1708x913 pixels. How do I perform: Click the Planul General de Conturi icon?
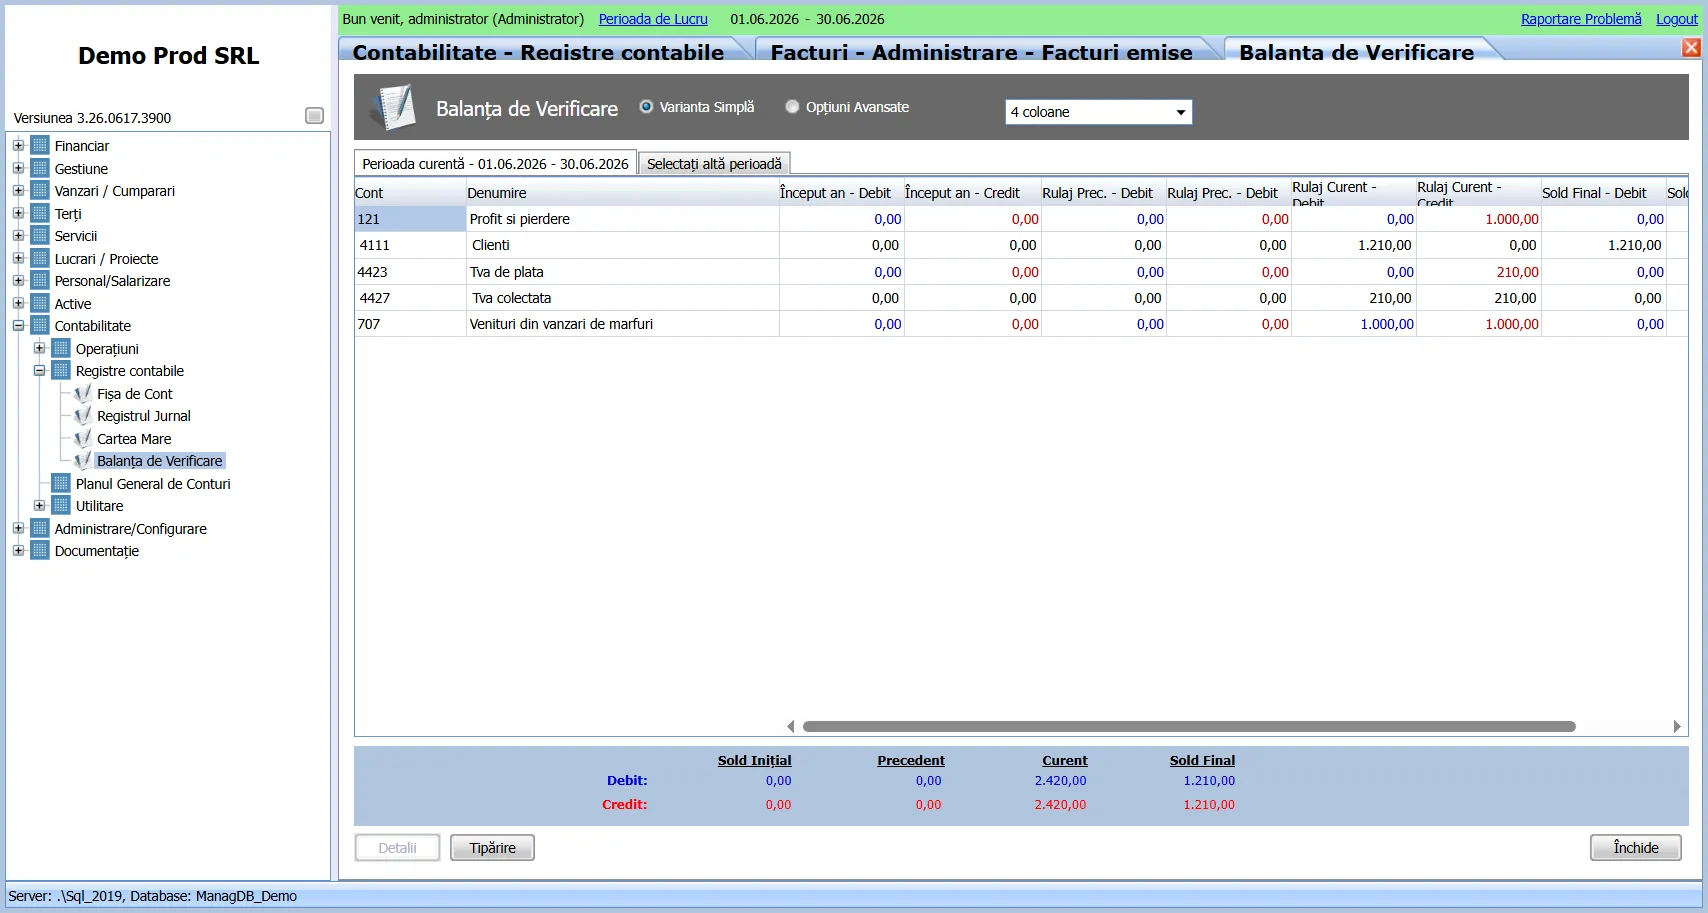coord(61,483)
